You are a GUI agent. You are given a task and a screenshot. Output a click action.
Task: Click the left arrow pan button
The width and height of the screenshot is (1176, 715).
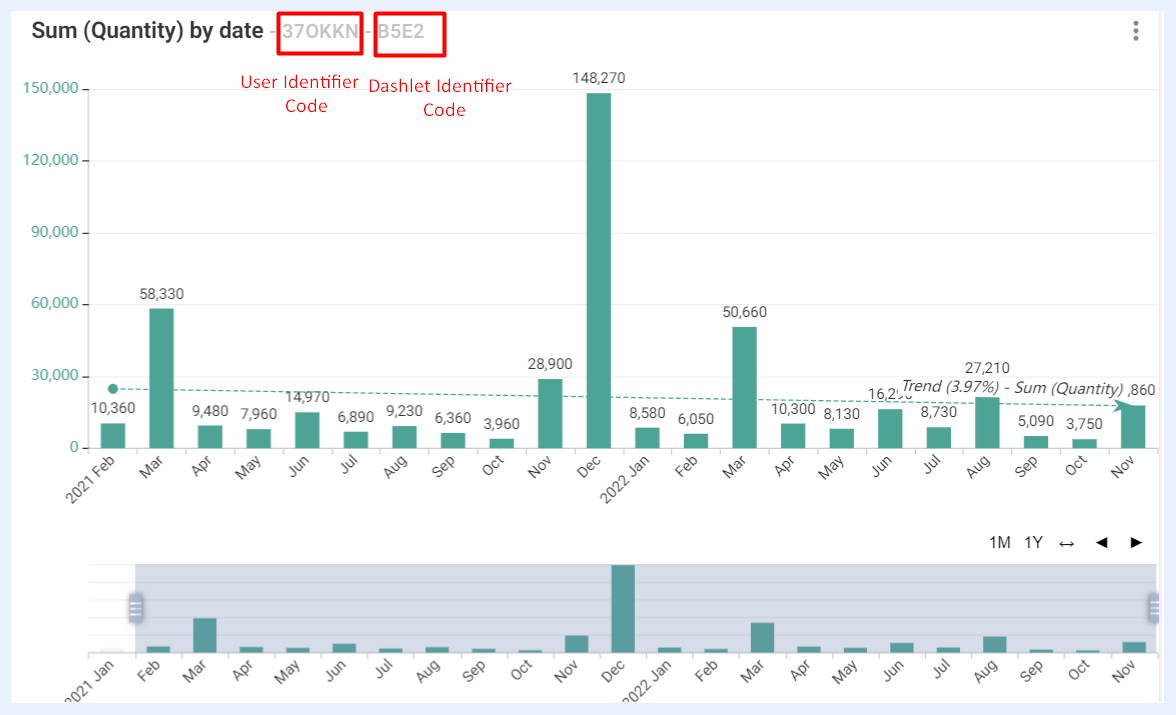coord(1101,542)
